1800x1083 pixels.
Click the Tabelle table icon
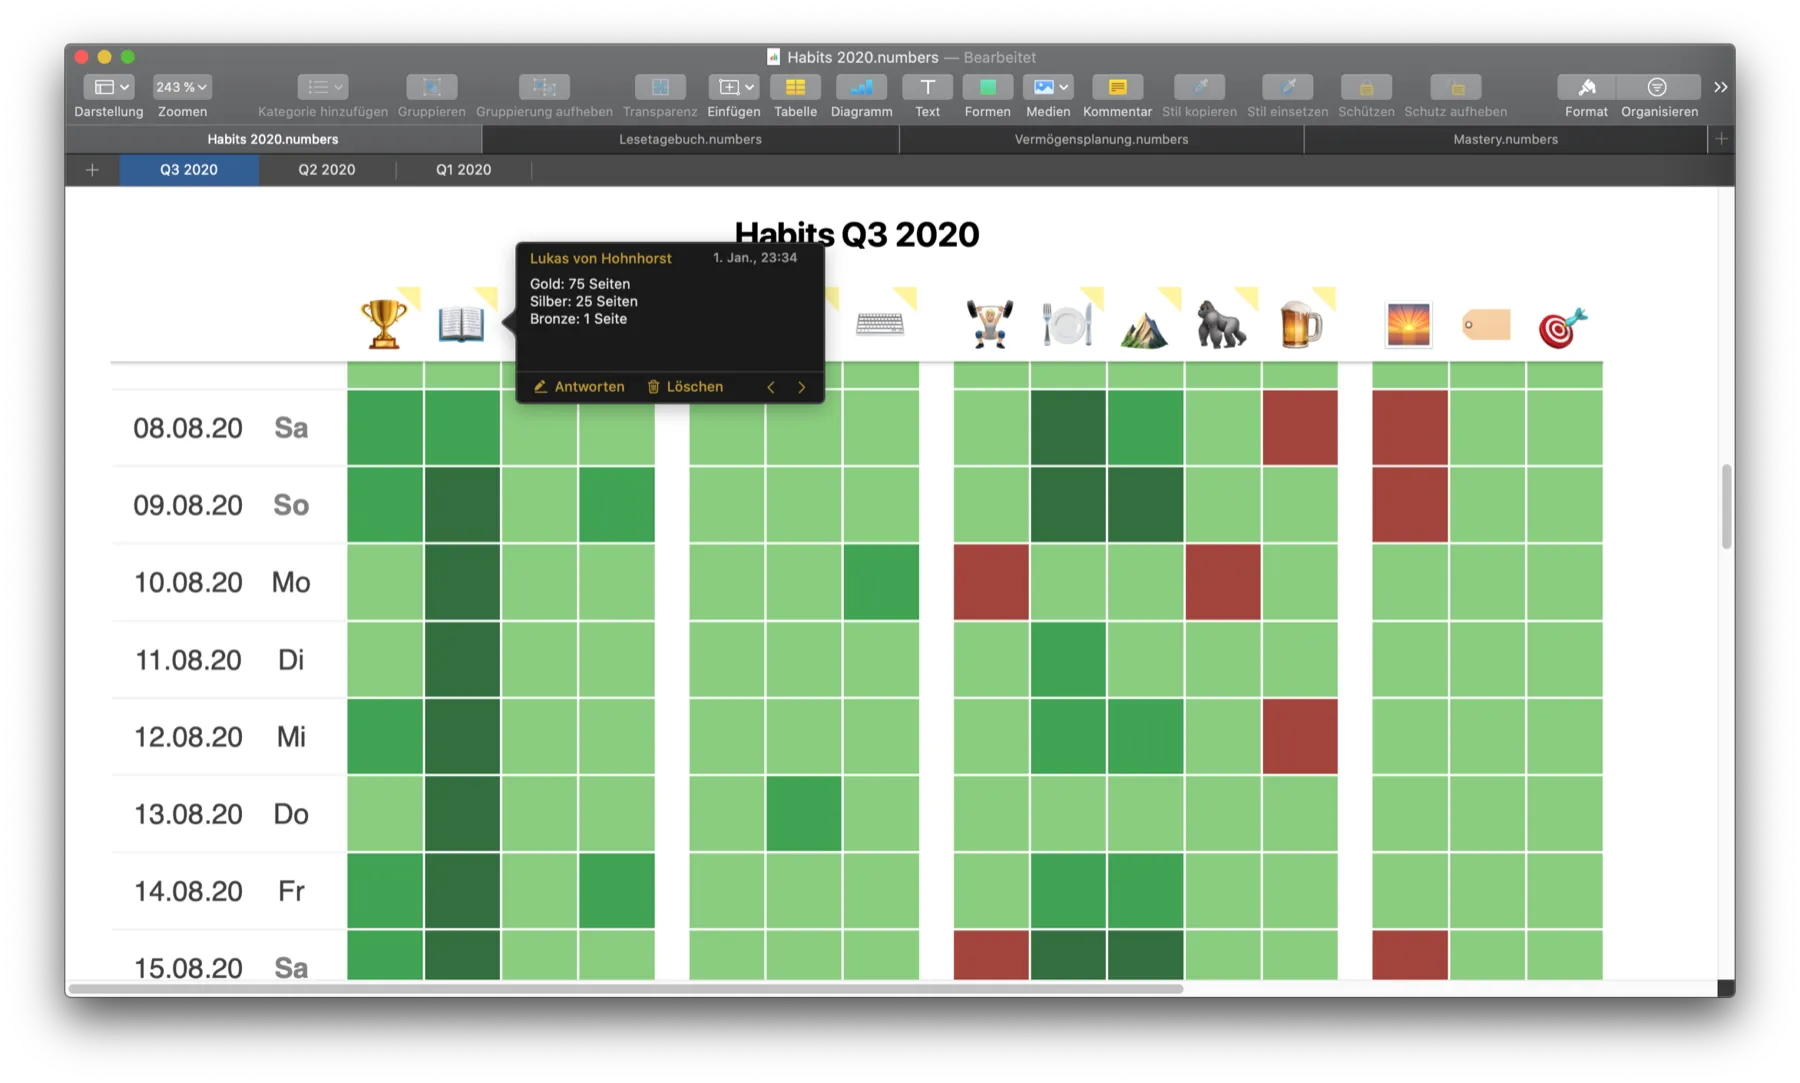point(795,87)
